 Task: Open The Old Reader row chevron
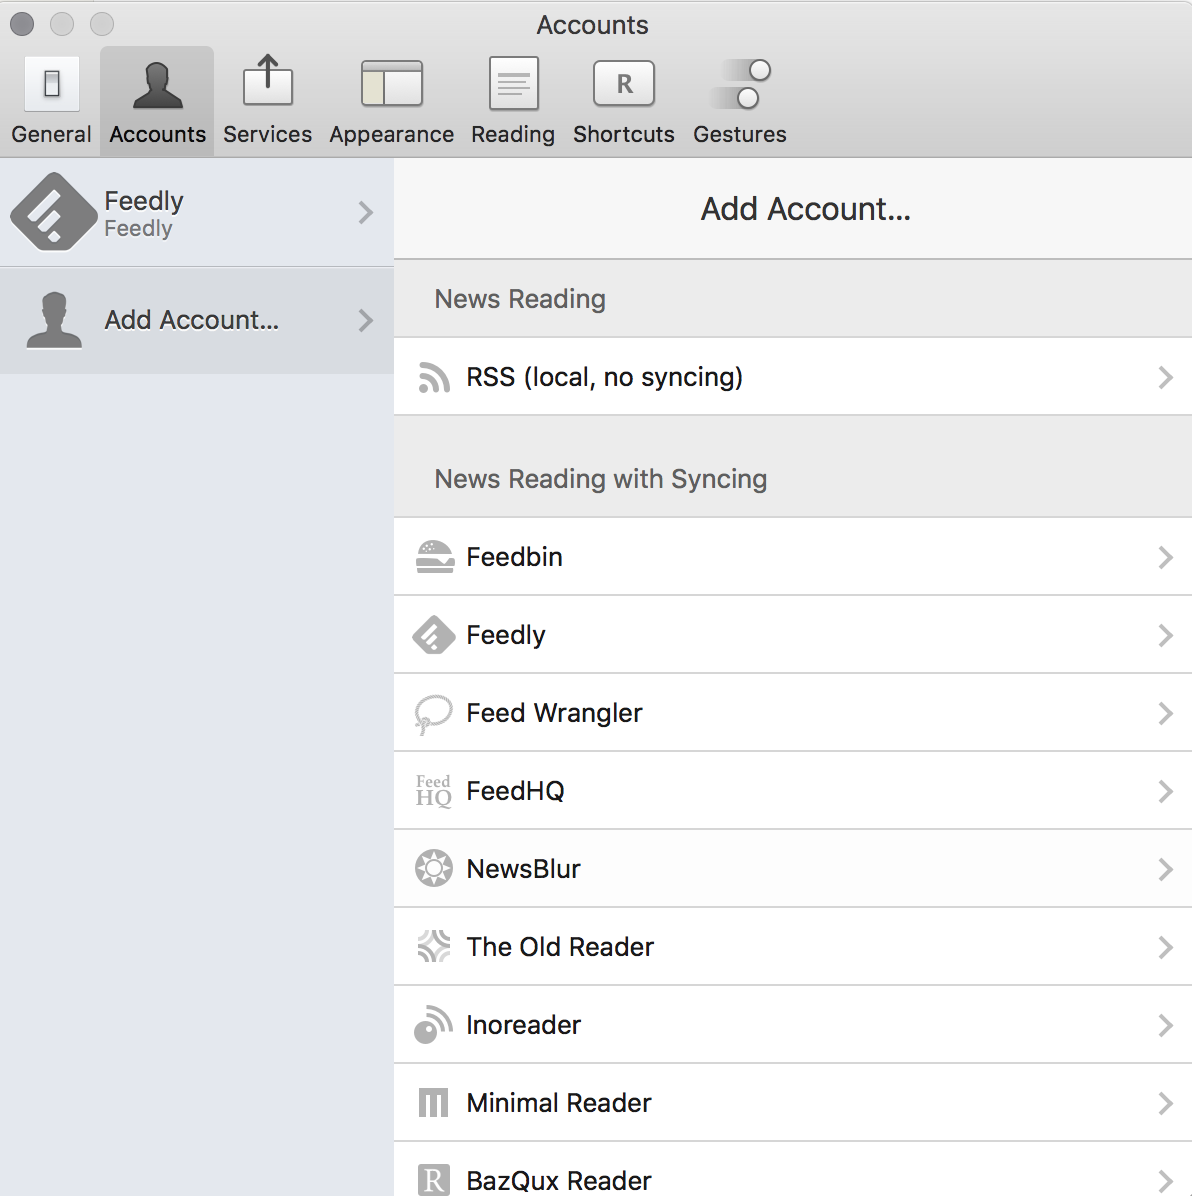[x=1165, y=947]
